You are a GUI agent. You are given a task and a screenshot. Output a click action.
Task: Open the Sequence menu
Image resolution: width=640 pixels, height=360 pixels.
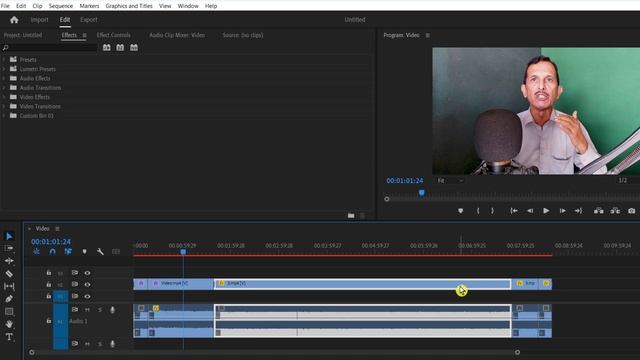click(x=61, y=6)
